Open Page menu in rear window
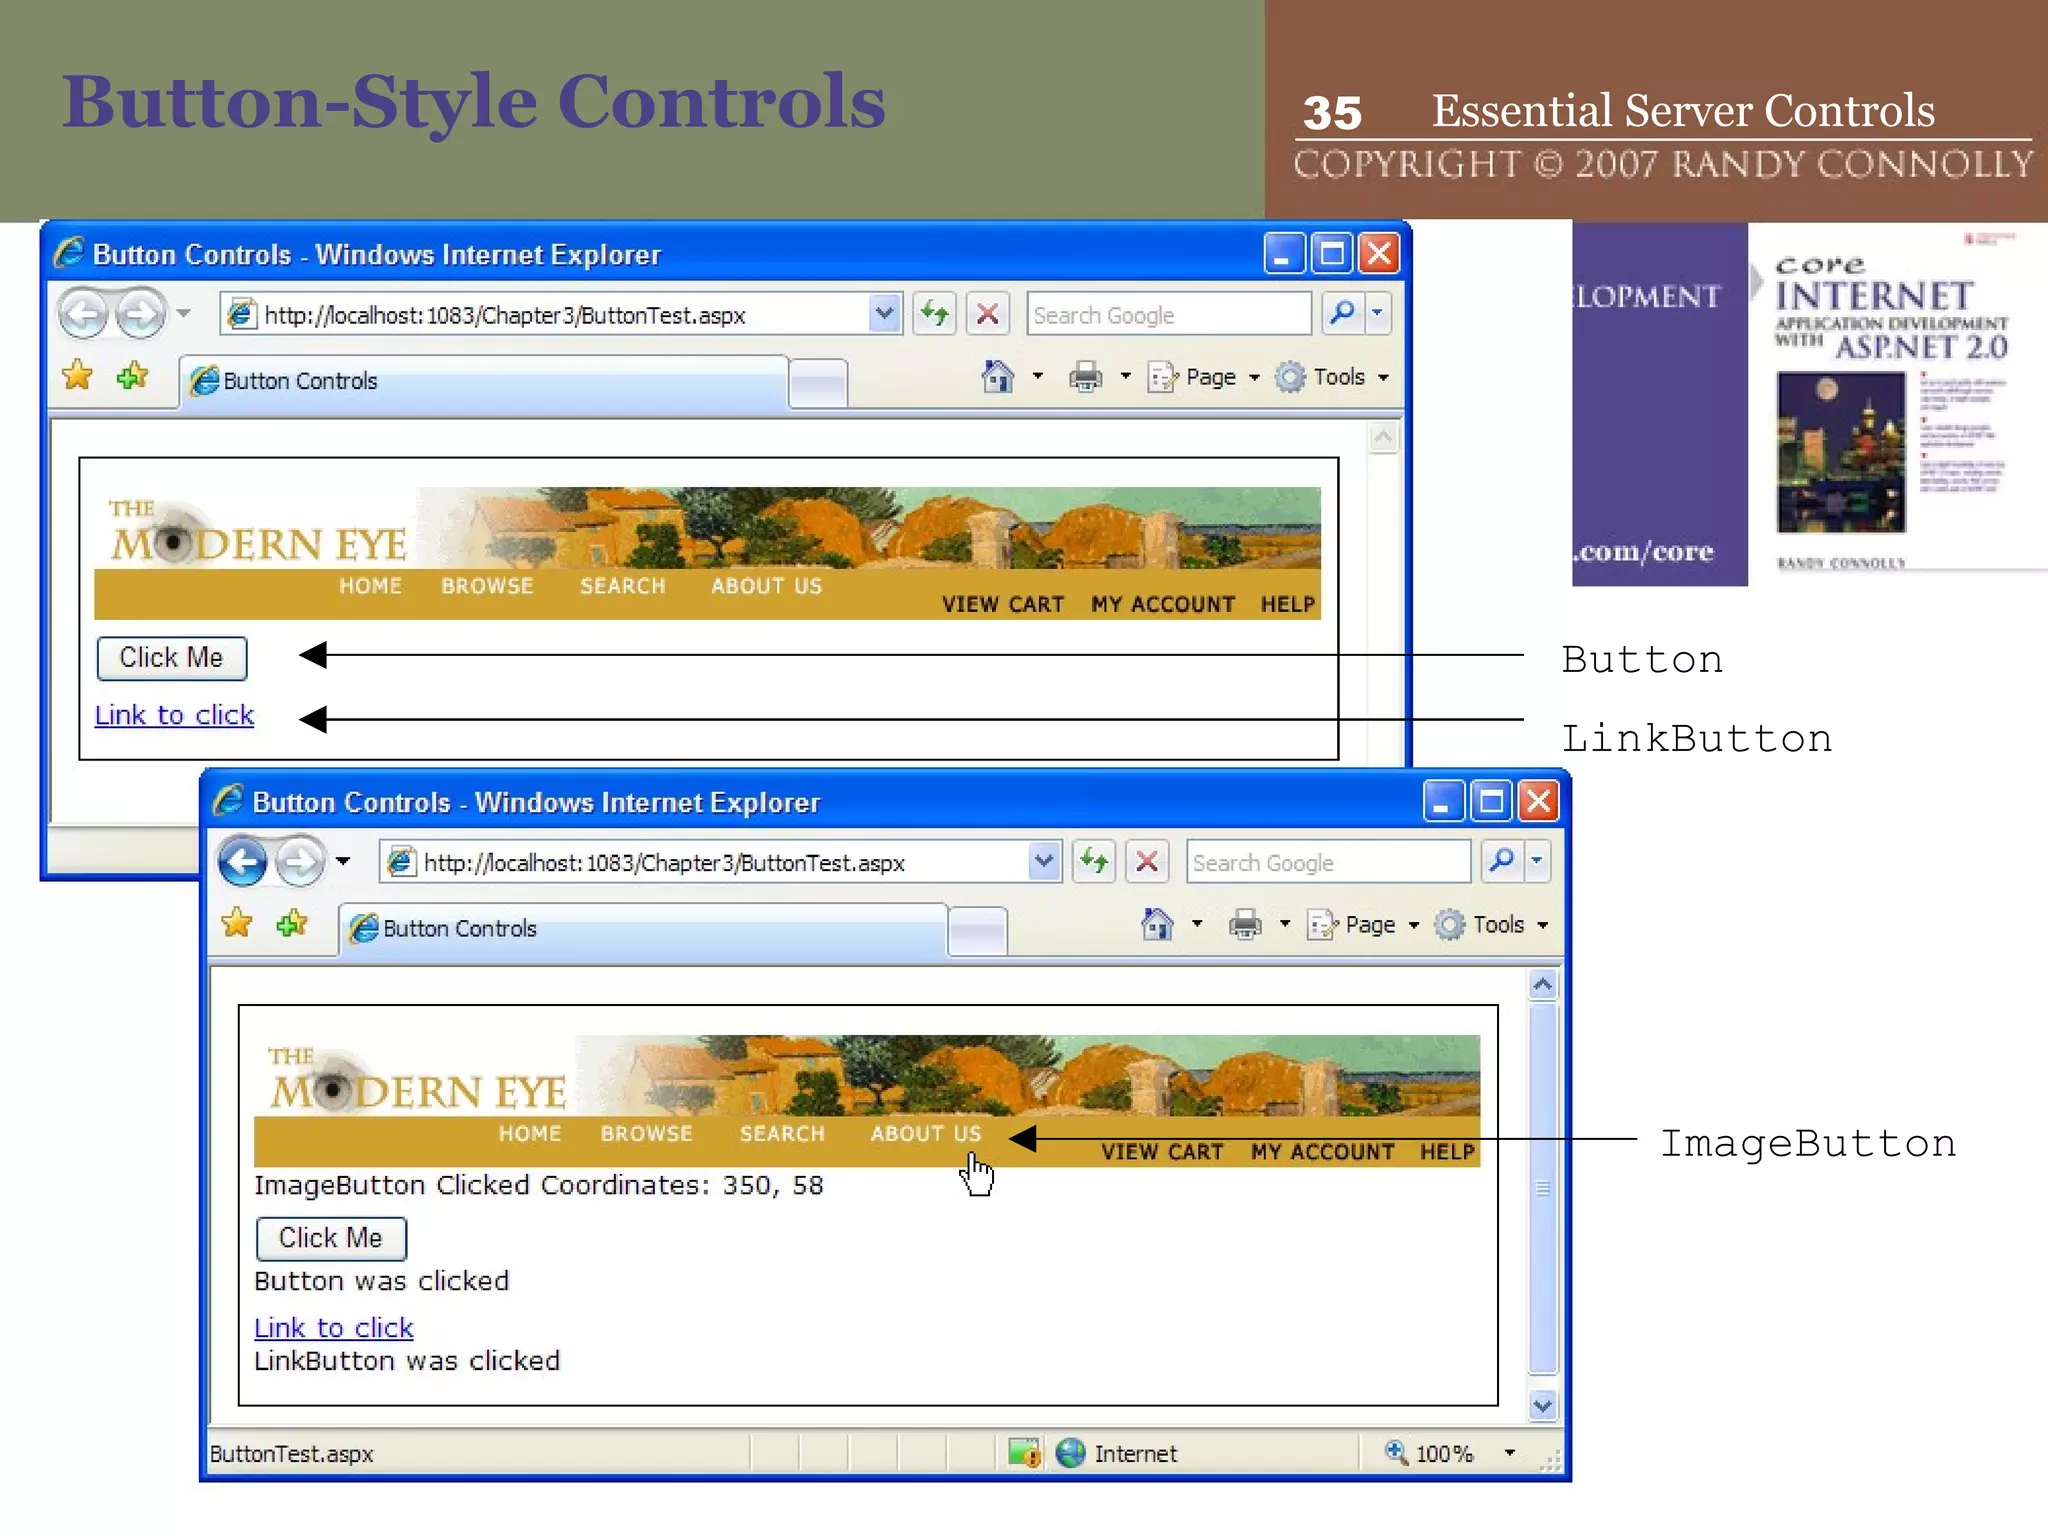This screenshot has height=1536, width=2048. pyautogui.click(x=1204, y=377)
